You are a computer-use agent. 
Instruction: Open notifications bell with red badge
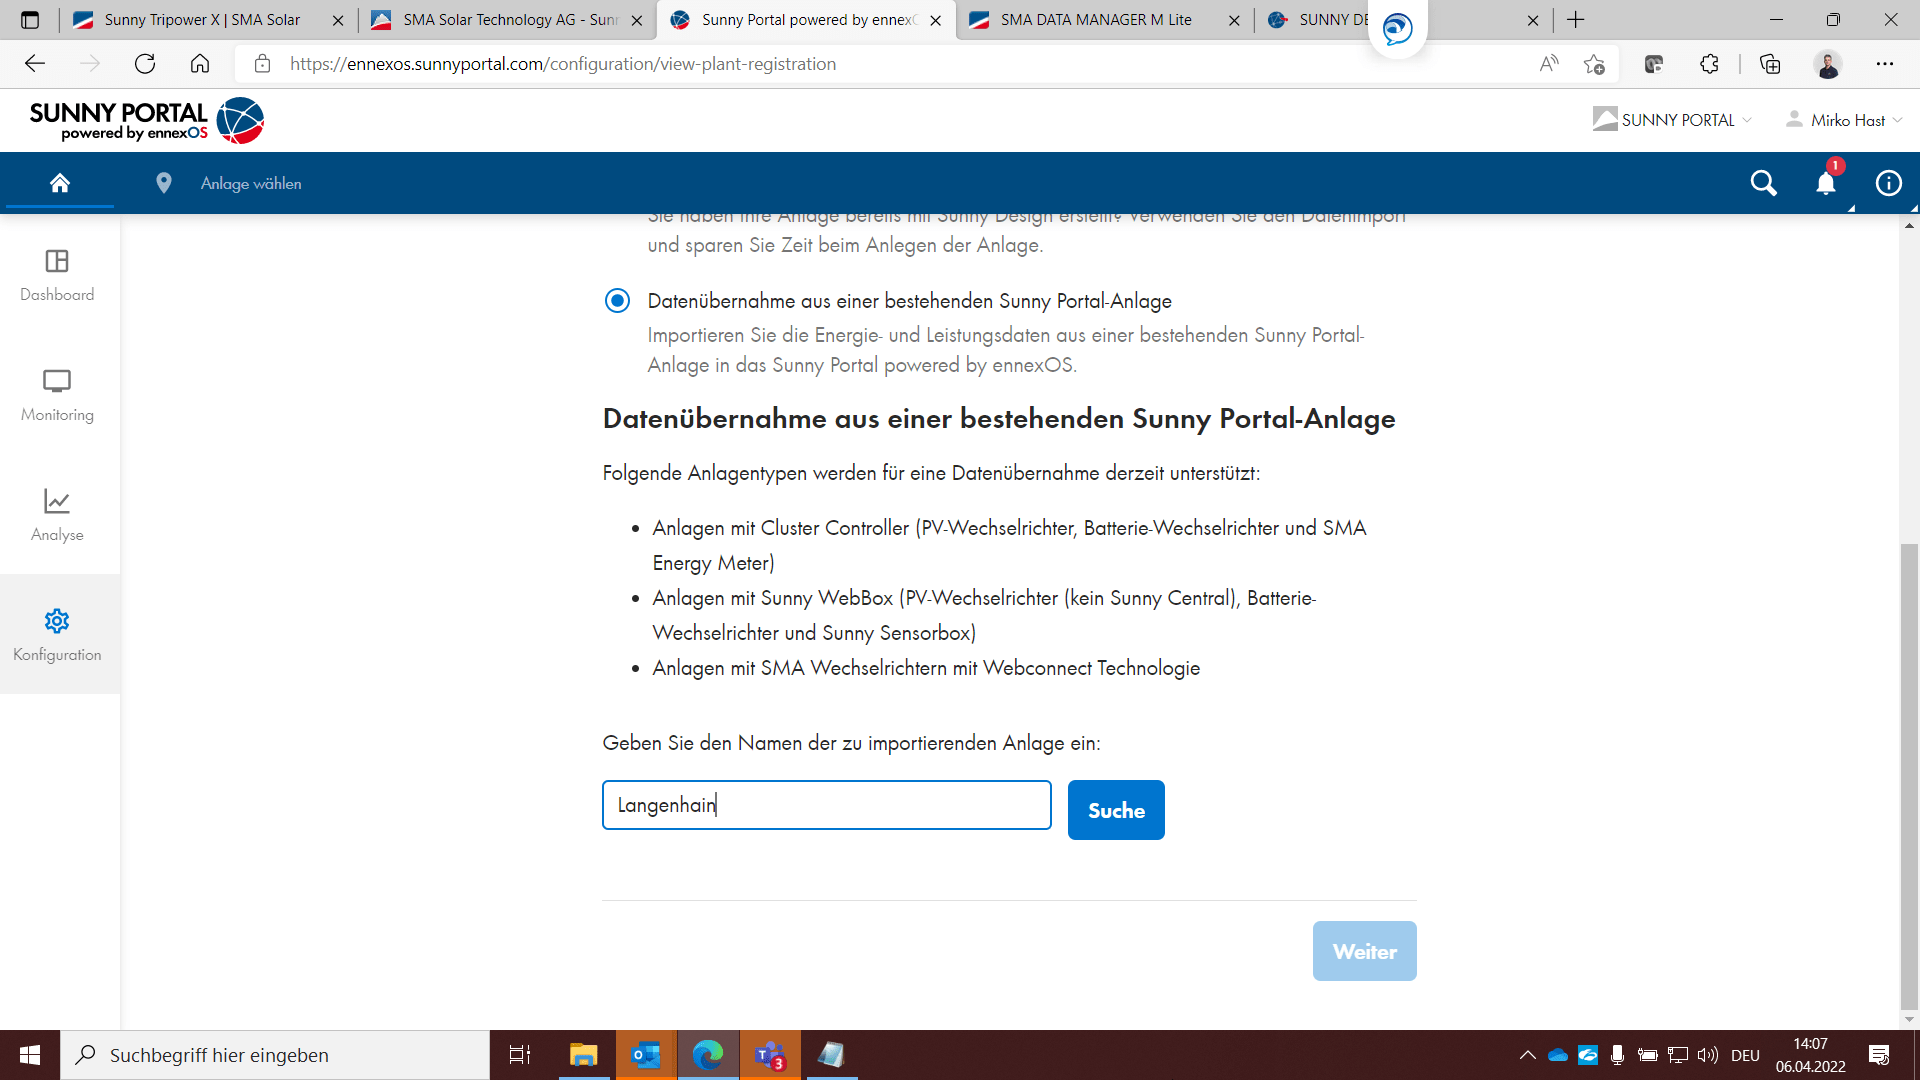1826,183
